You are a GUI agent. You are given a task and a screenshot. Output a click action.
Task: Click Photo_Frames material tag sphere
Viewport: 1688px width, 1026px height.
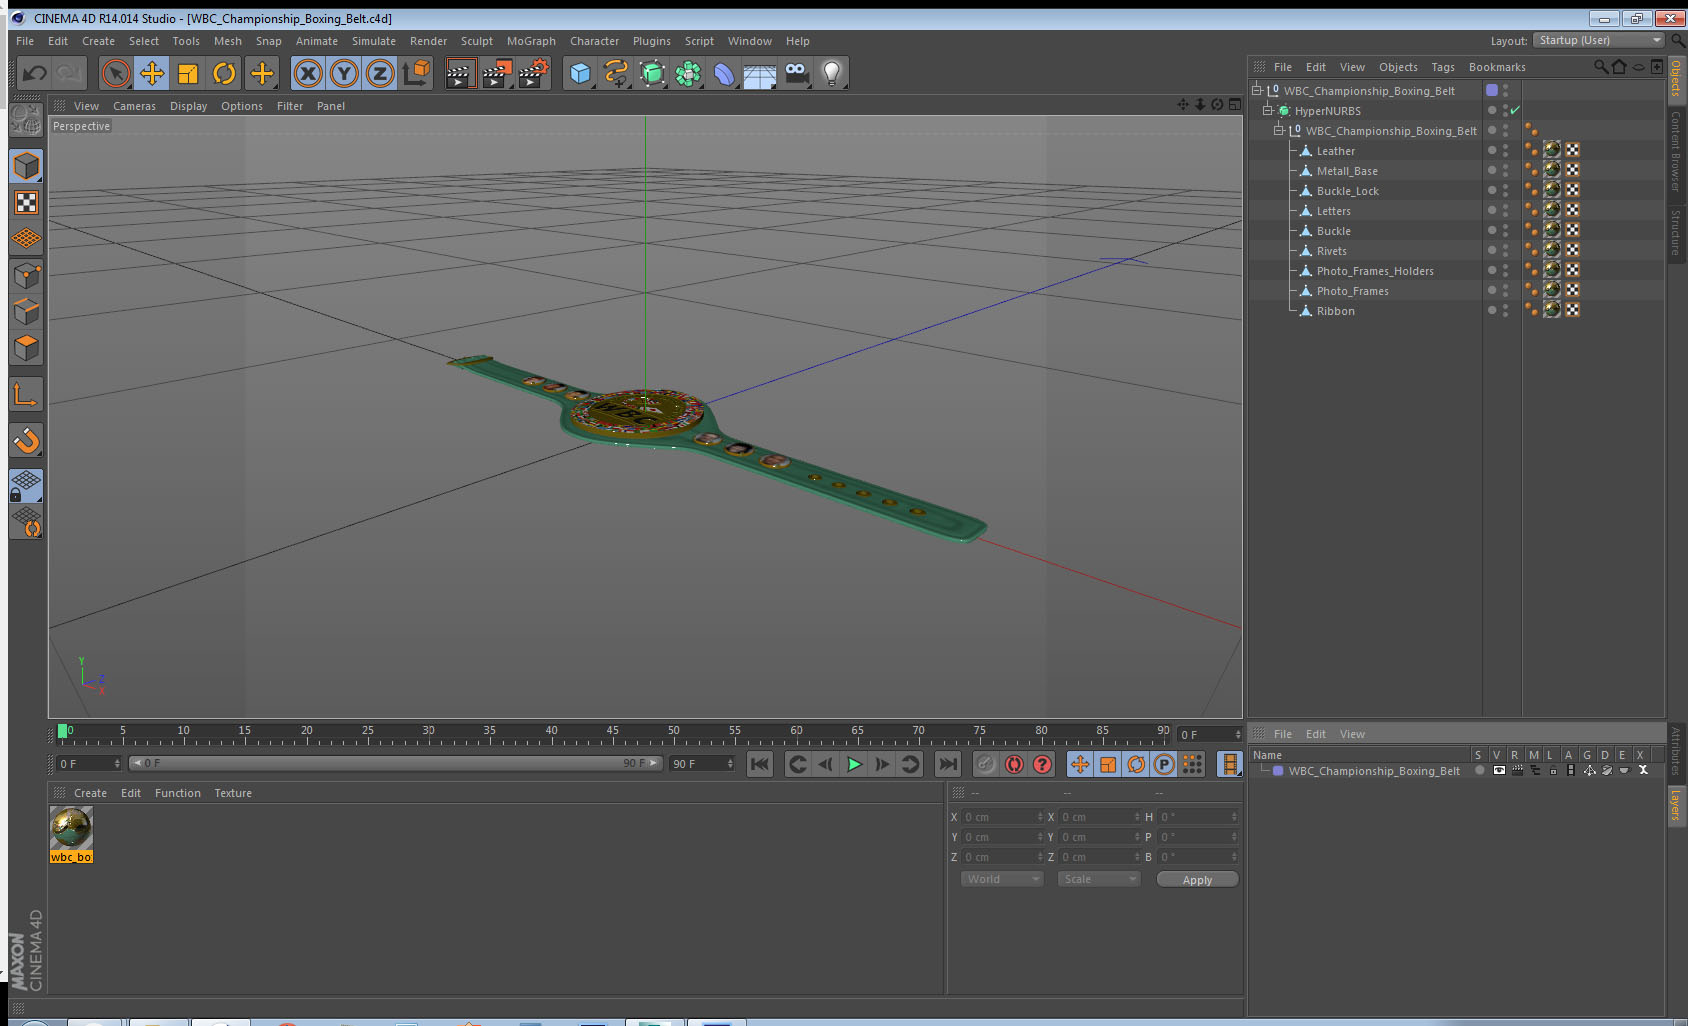pos(1552,290)
